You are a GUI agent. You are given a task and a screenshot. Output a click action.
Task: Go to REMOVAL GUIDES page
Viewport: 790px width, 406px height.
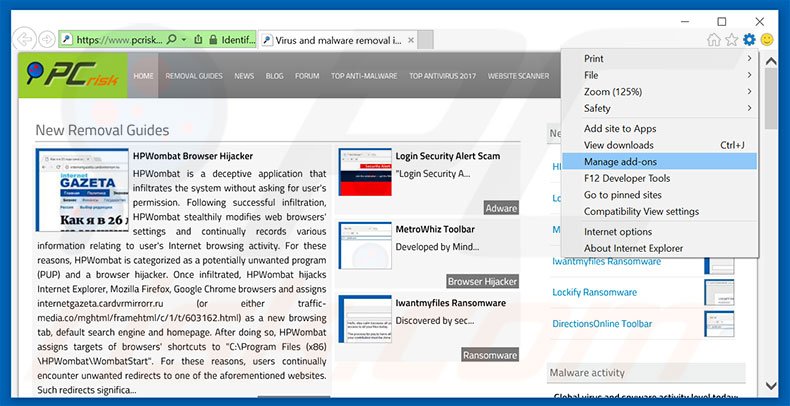coord(194,76)
